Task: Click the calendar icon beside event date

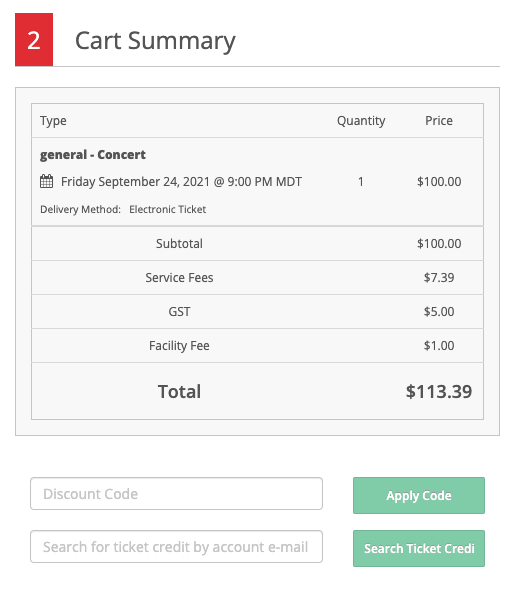Action: 47,181
